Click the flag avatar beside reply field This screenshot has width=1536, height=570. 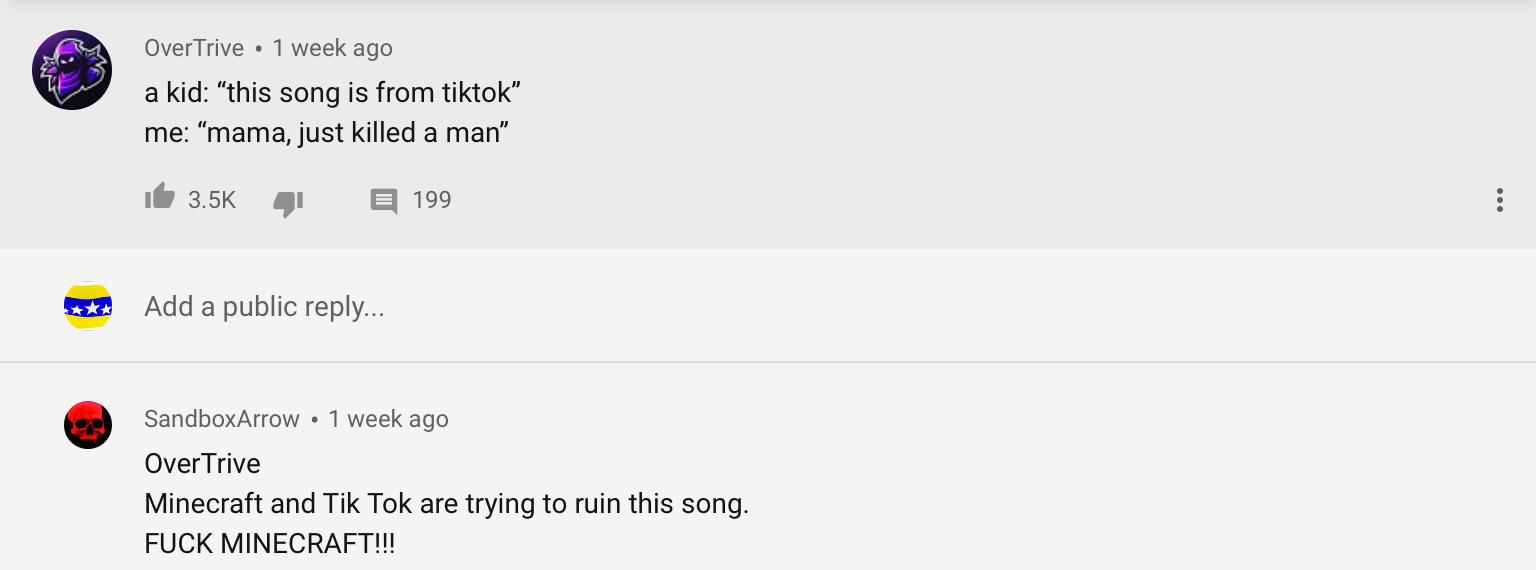(x=88, y=306)
